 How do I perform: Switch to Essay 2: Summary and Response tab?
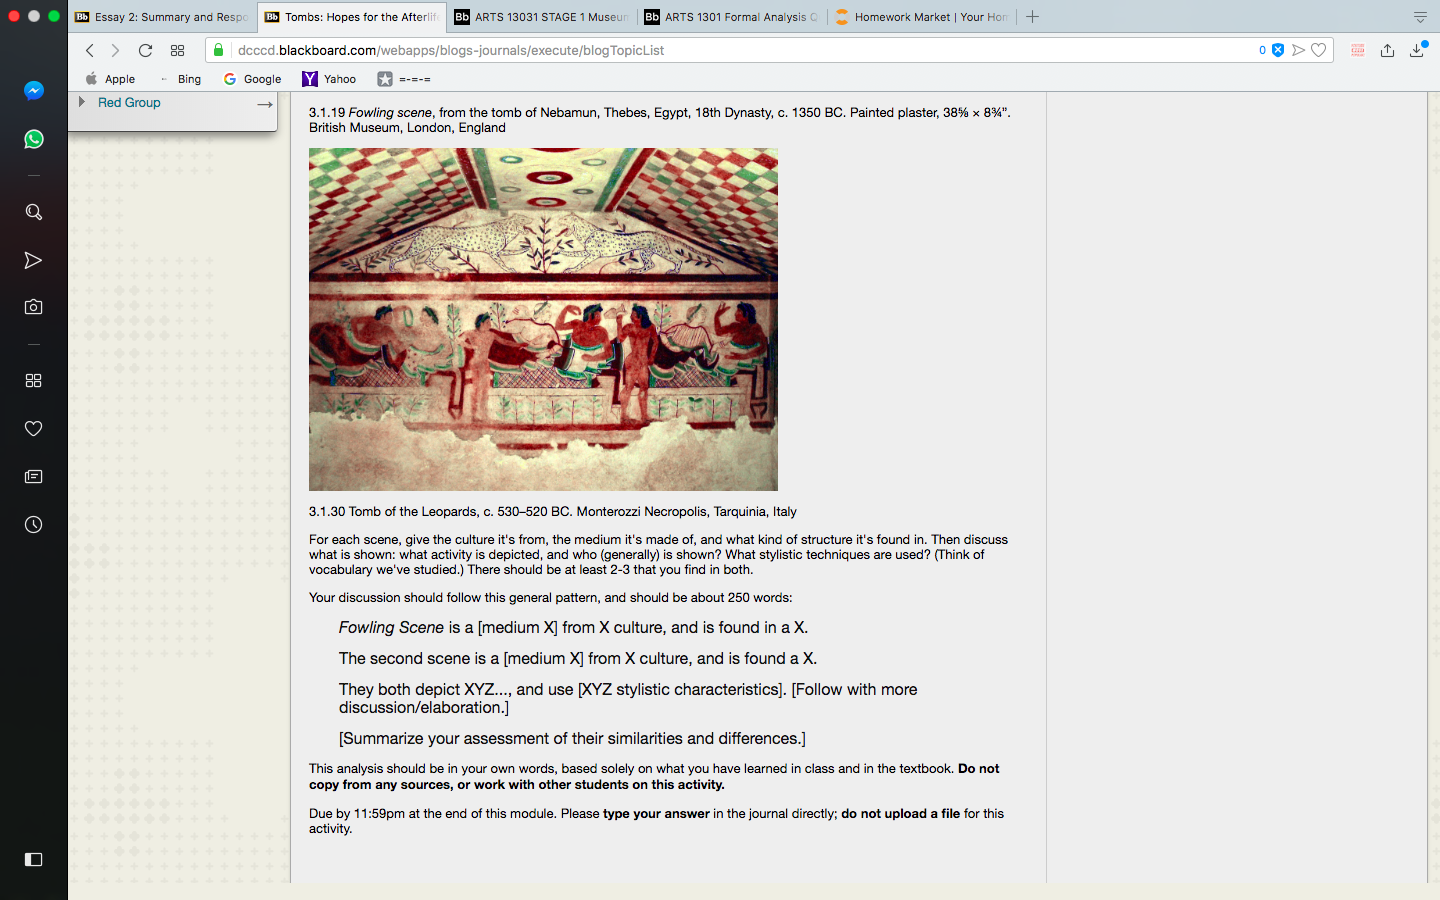tap(162, 17)
